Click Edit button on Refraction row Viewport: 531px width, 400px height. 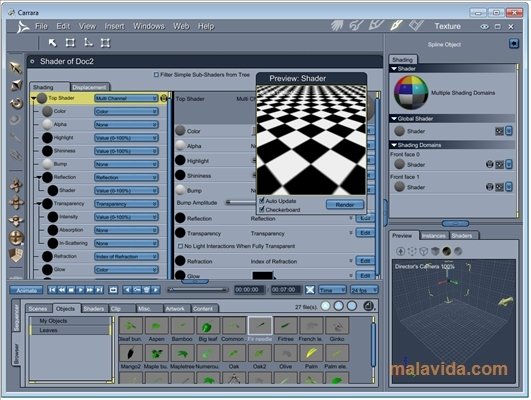[365, 261]
